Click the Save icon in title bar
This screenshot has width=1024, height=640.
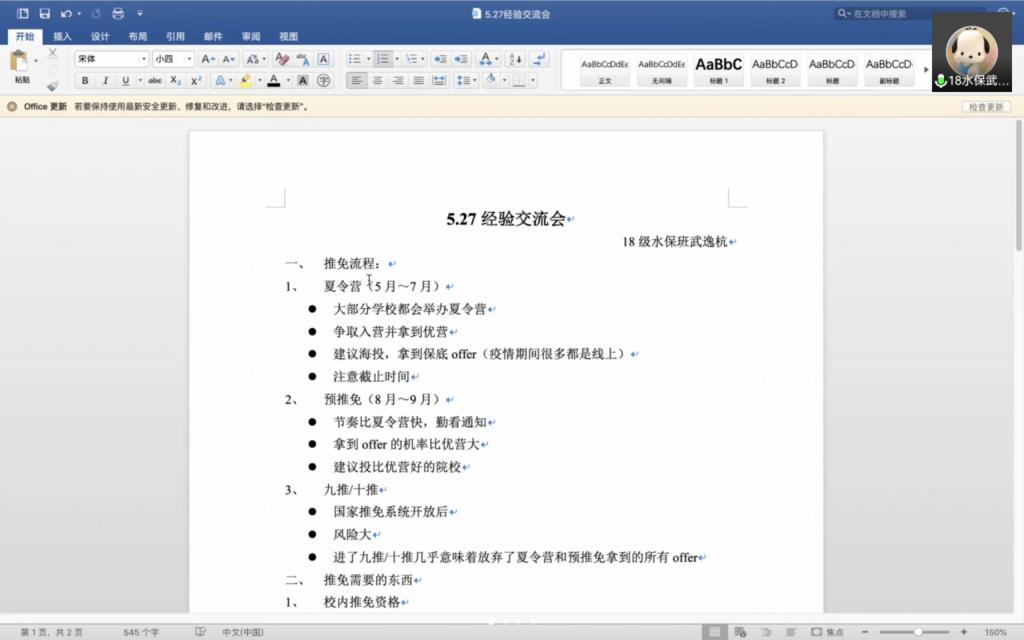[x=44, y=13]
